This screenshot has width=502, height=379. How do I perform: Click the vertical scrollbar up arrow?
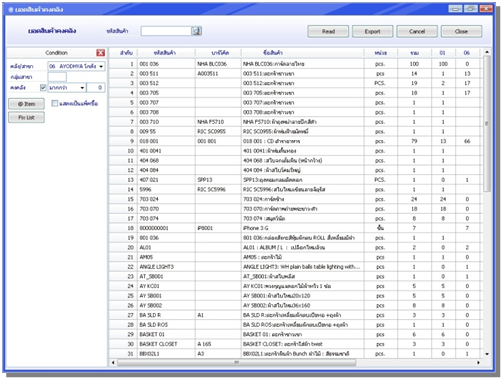coord(487,52)
